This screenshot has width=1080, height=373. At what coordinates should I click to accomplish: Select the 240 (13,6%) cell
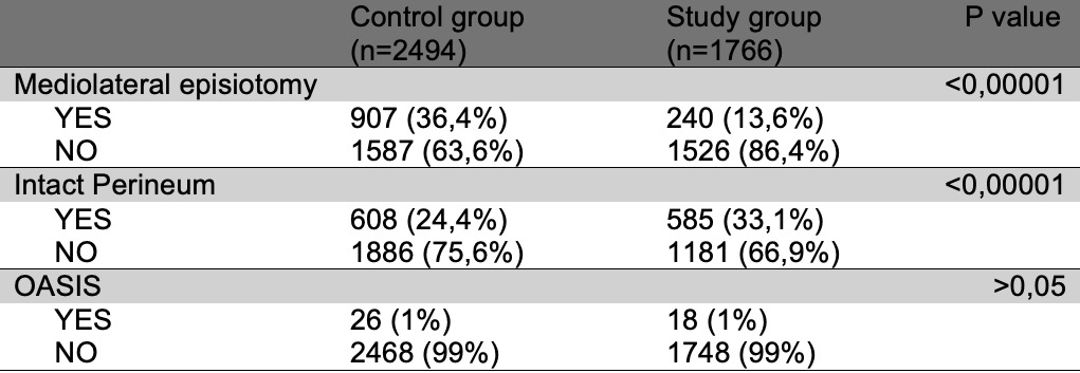coord(745,119)
